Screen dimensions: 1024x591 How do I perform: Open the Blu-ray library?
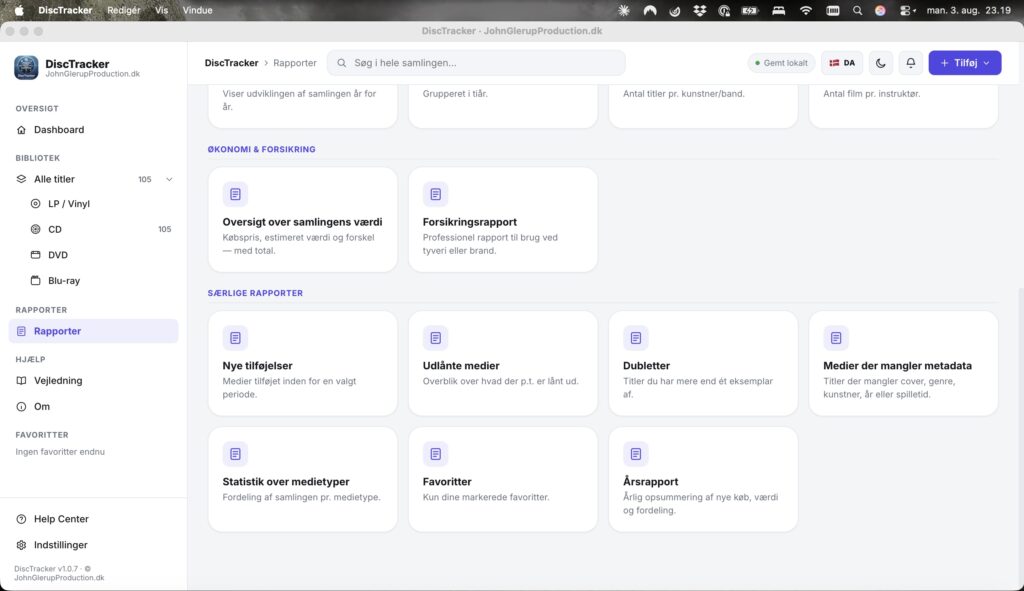click(x=101, y=281)
